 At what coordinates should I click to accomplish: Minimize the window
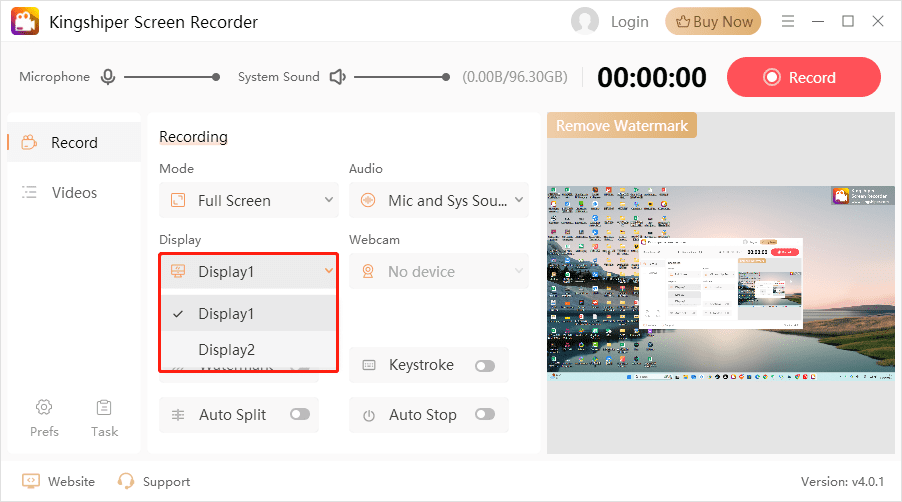(x=817, y=21)
